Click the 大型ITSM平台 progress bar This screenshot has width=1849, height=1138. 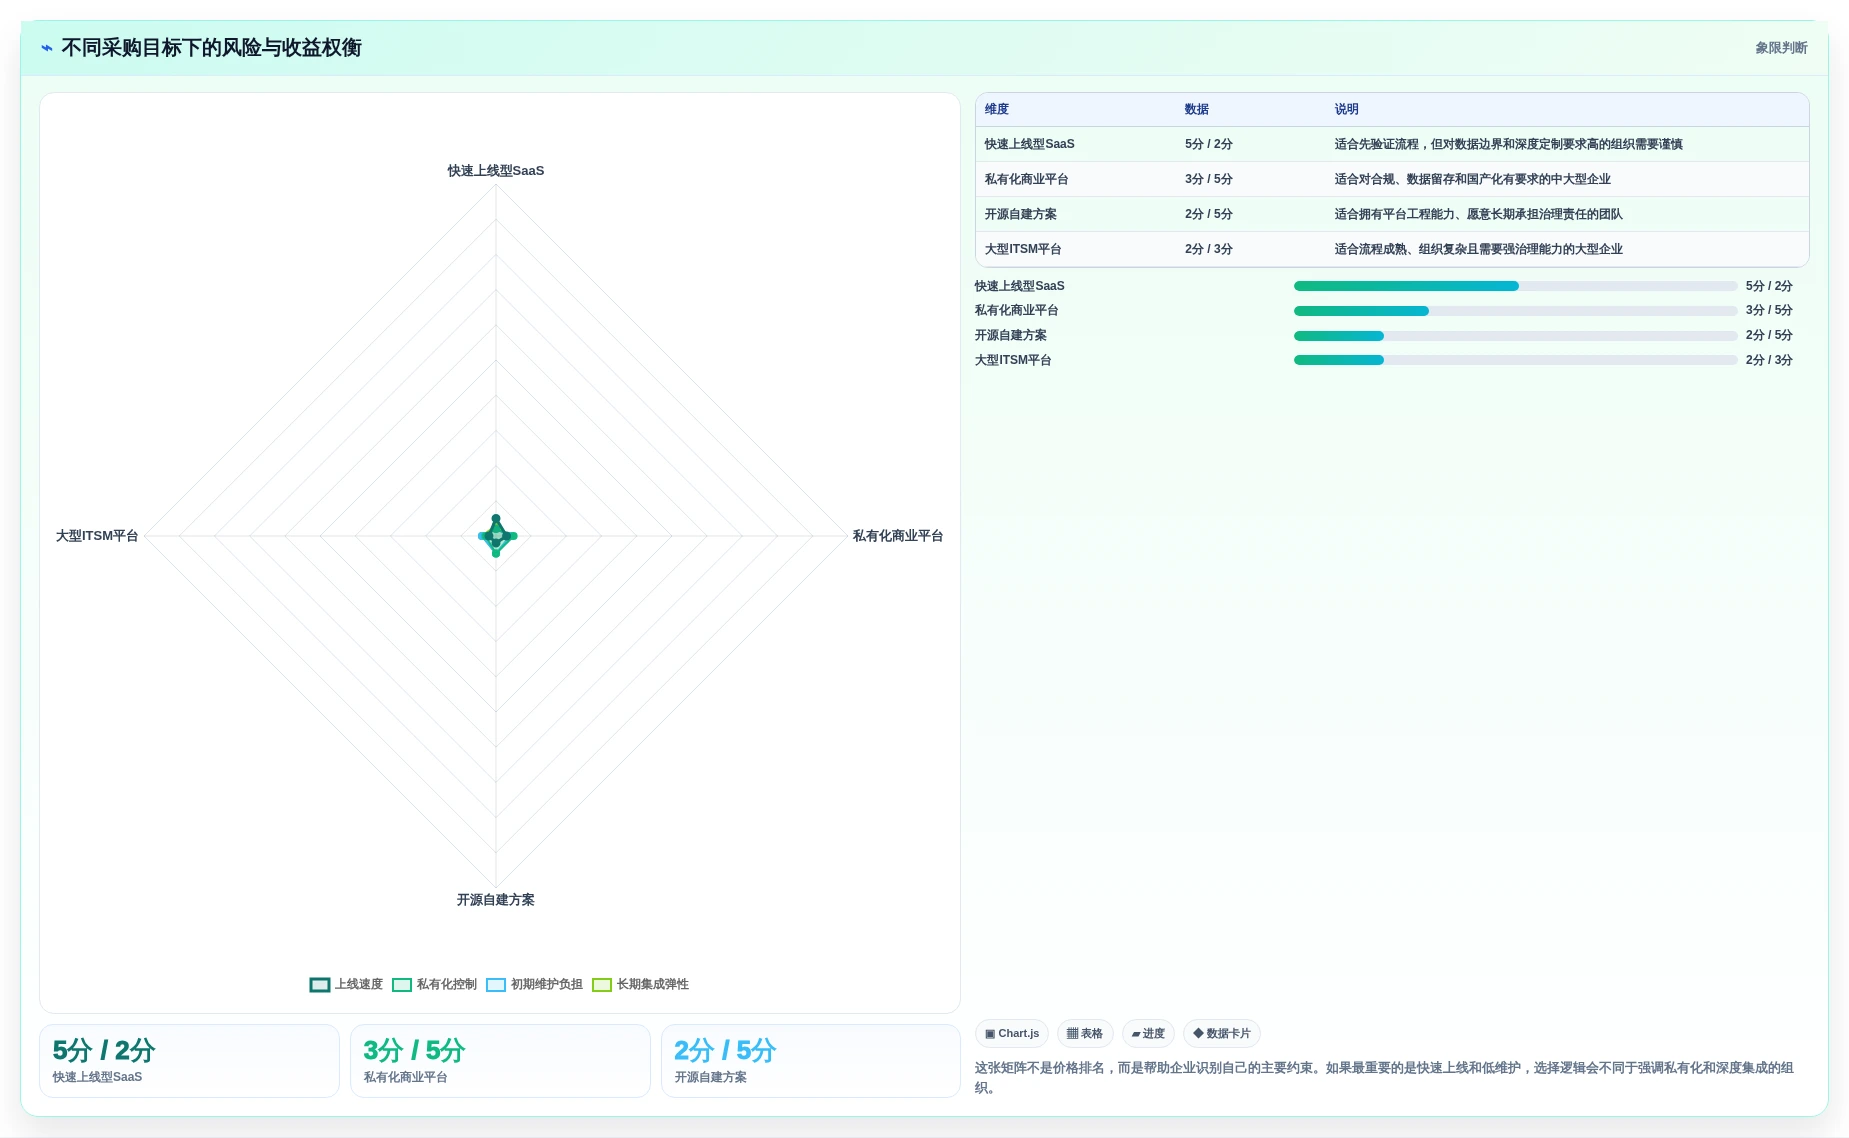(x=1515, y=360)
